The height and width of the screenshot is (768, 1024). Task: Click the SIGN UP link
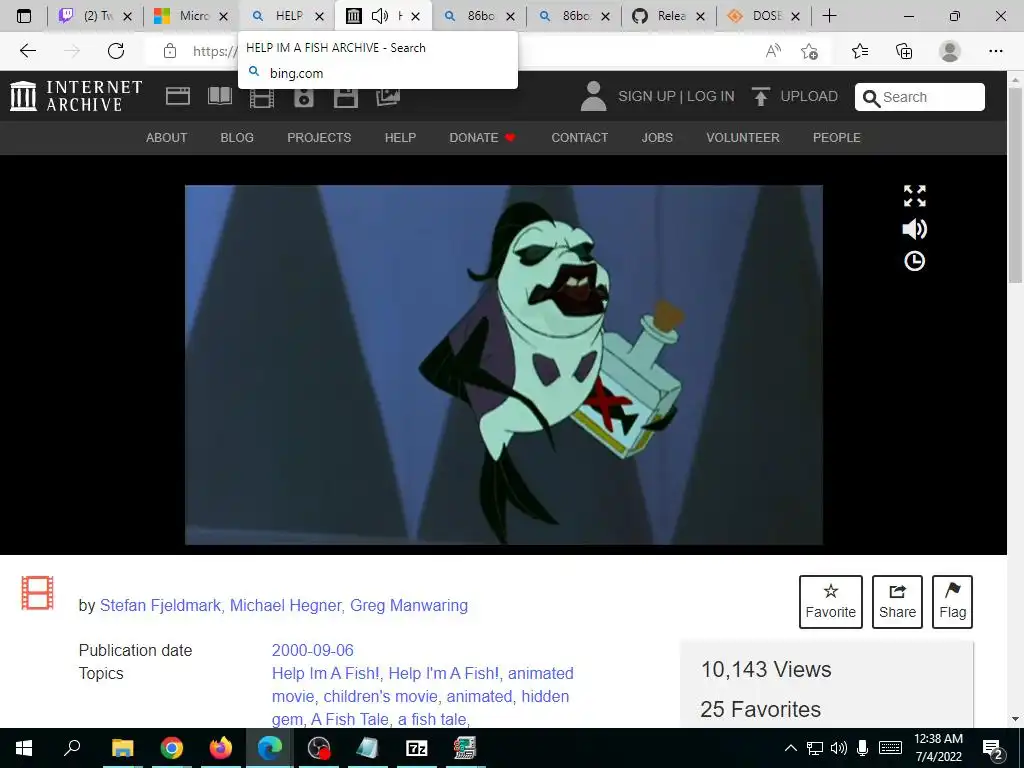(647, 97)
